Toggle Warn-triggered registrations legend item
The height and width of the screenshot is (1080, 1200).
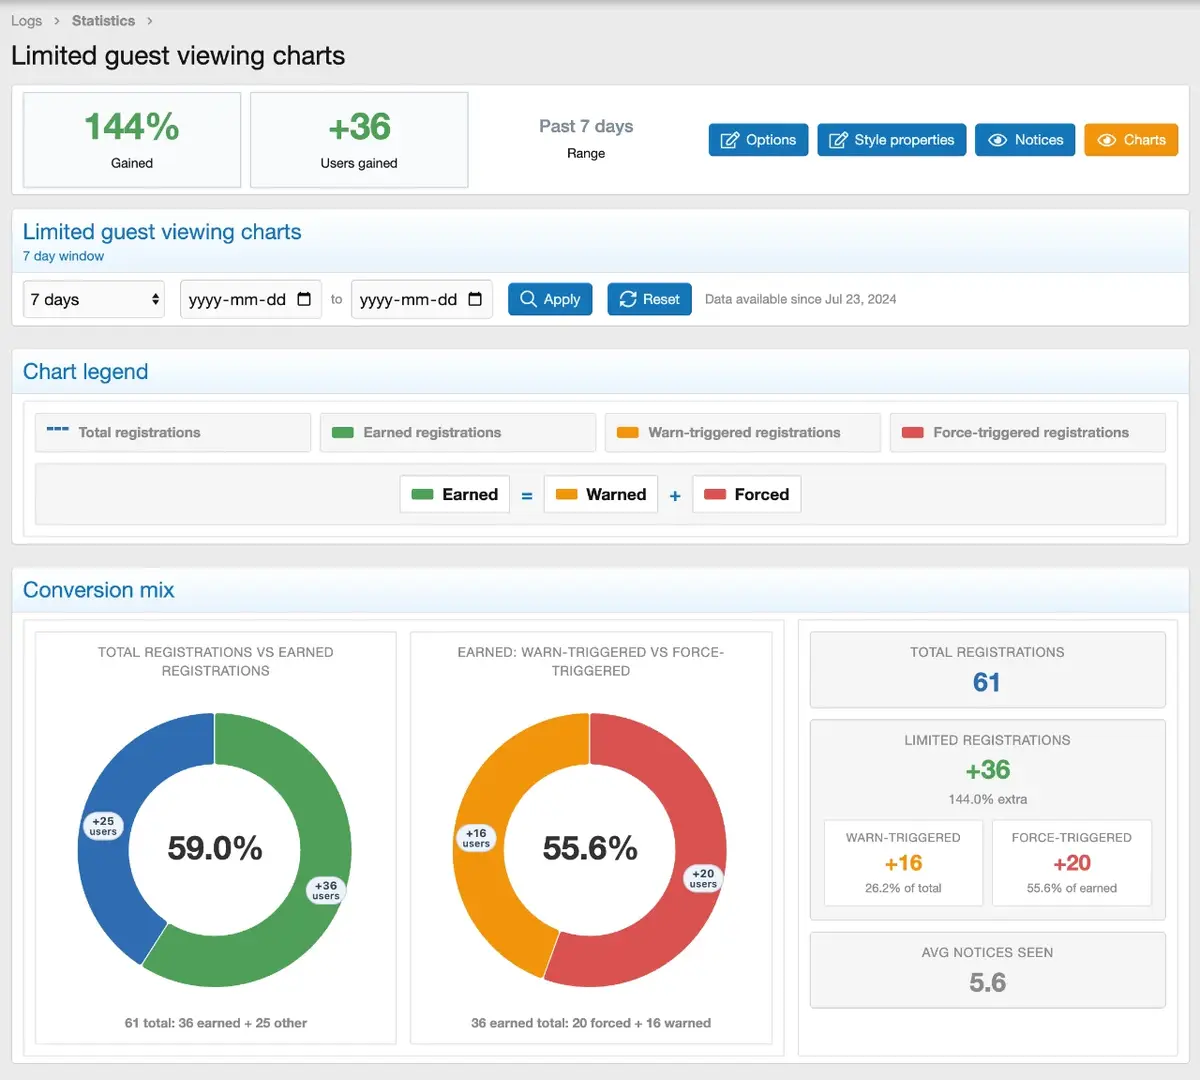click(742, 433)
